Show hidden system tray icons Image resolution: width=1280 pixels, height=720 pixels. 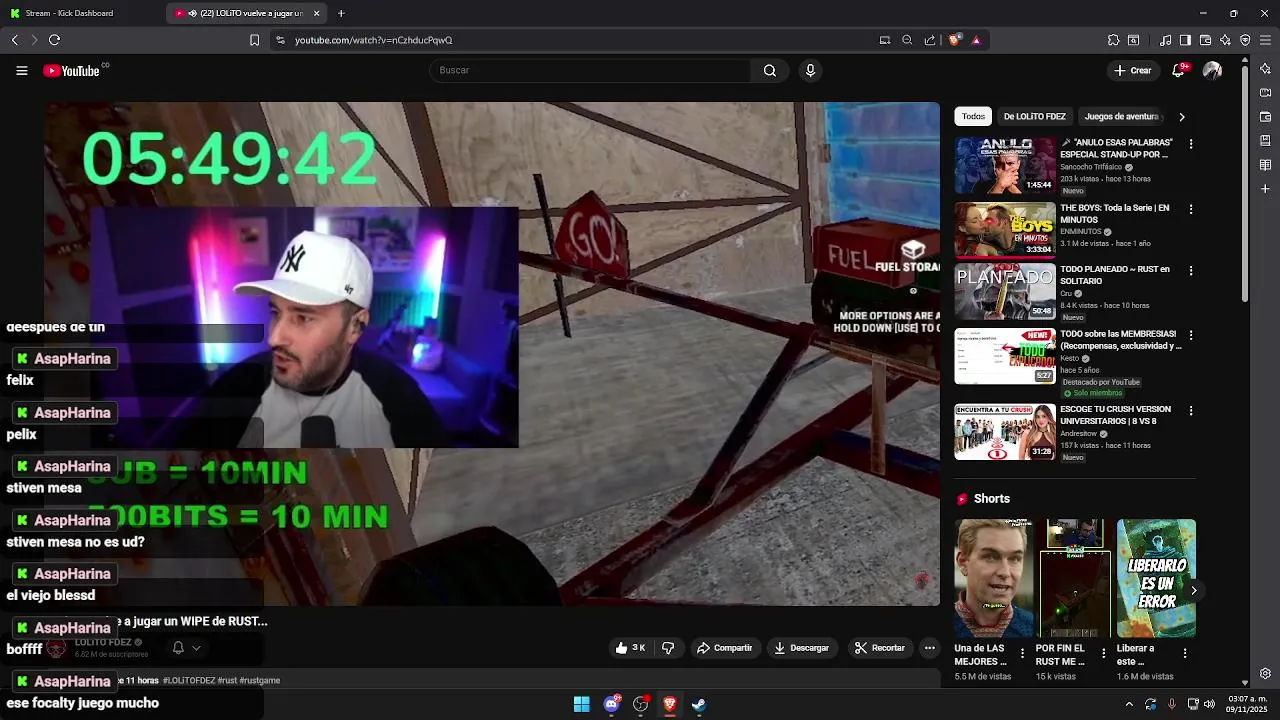coord(1129,704)
